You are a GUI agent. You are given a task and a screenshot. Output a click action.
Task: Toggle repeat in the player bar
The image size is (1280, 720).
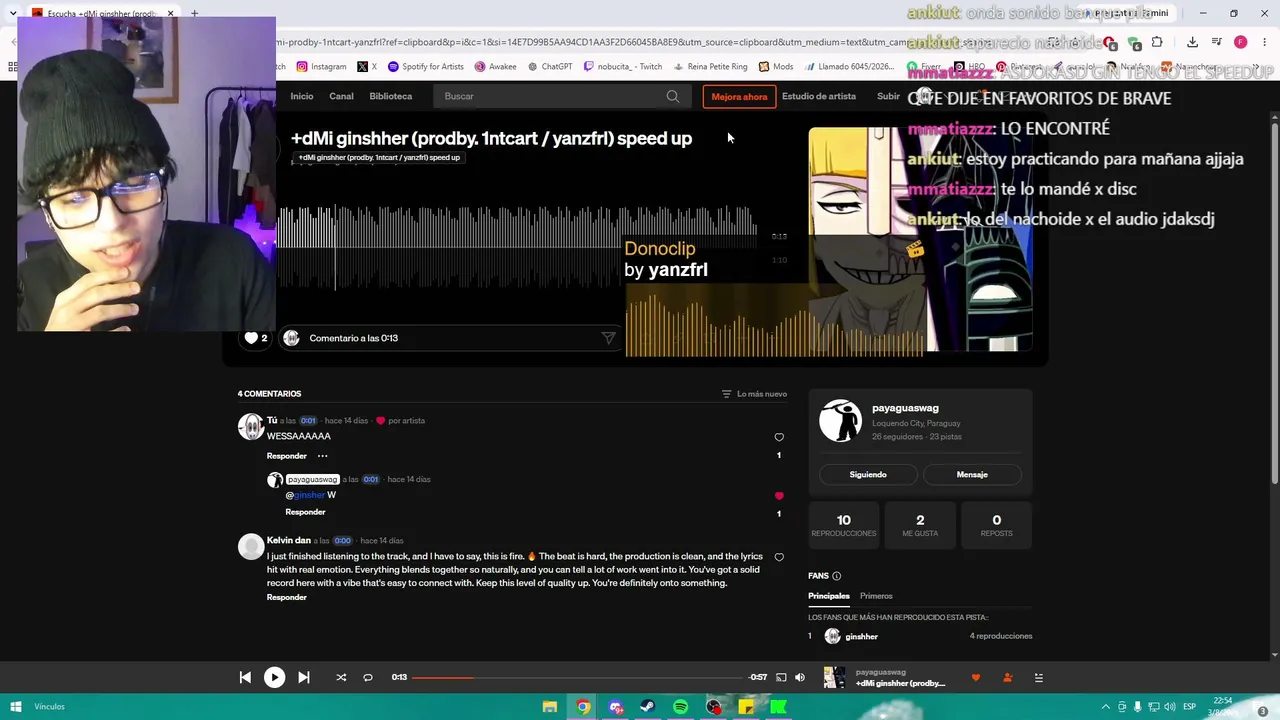click(x=368, y=677)
